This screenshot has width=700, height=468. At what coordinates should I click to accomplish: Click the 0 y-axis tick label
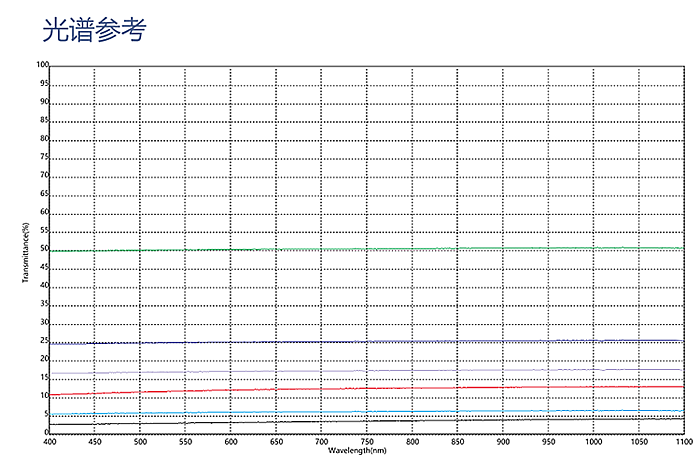[x=46, y=432]
